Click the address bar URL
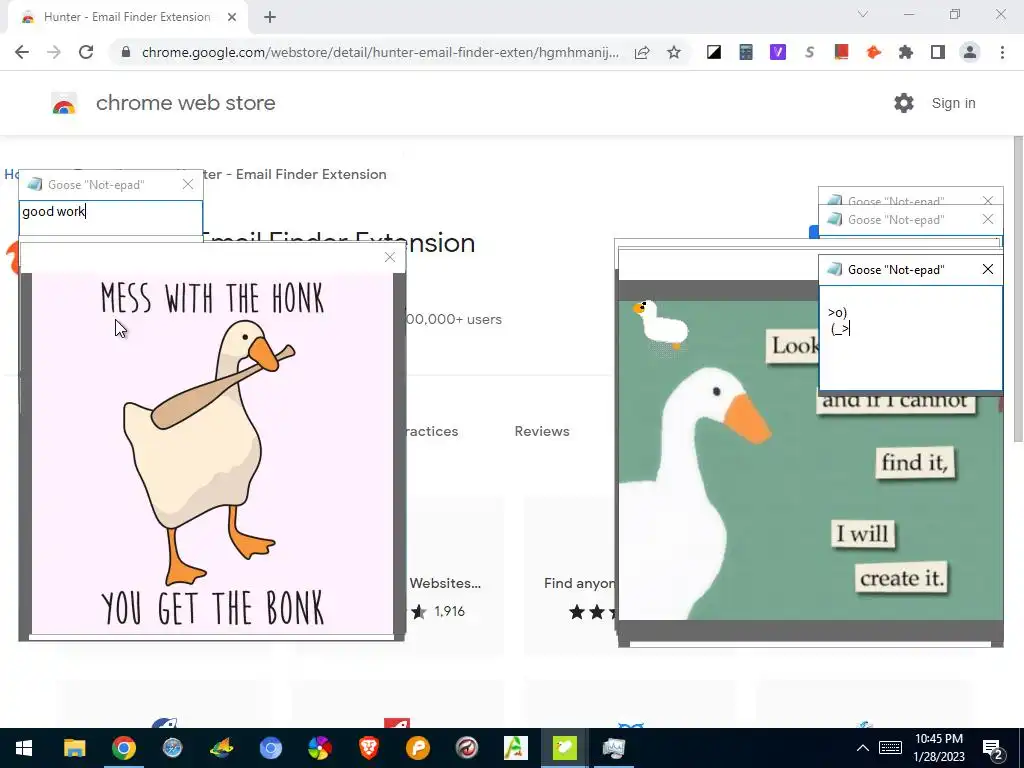This screenshot has width=1024, height=768. click(380, 52)
